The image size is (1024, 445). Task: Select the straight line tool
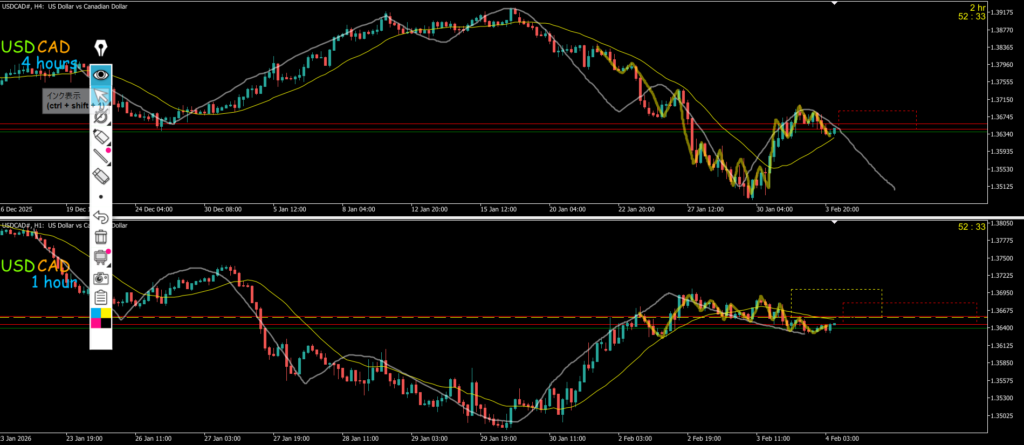pyautogui.click(x=100, y=155)
